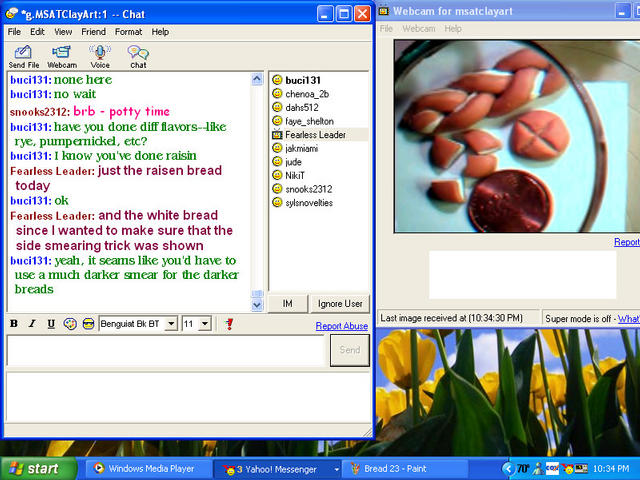This screenshot has height=480, width=640.
Task: Open the View menu
Action: 63,32
